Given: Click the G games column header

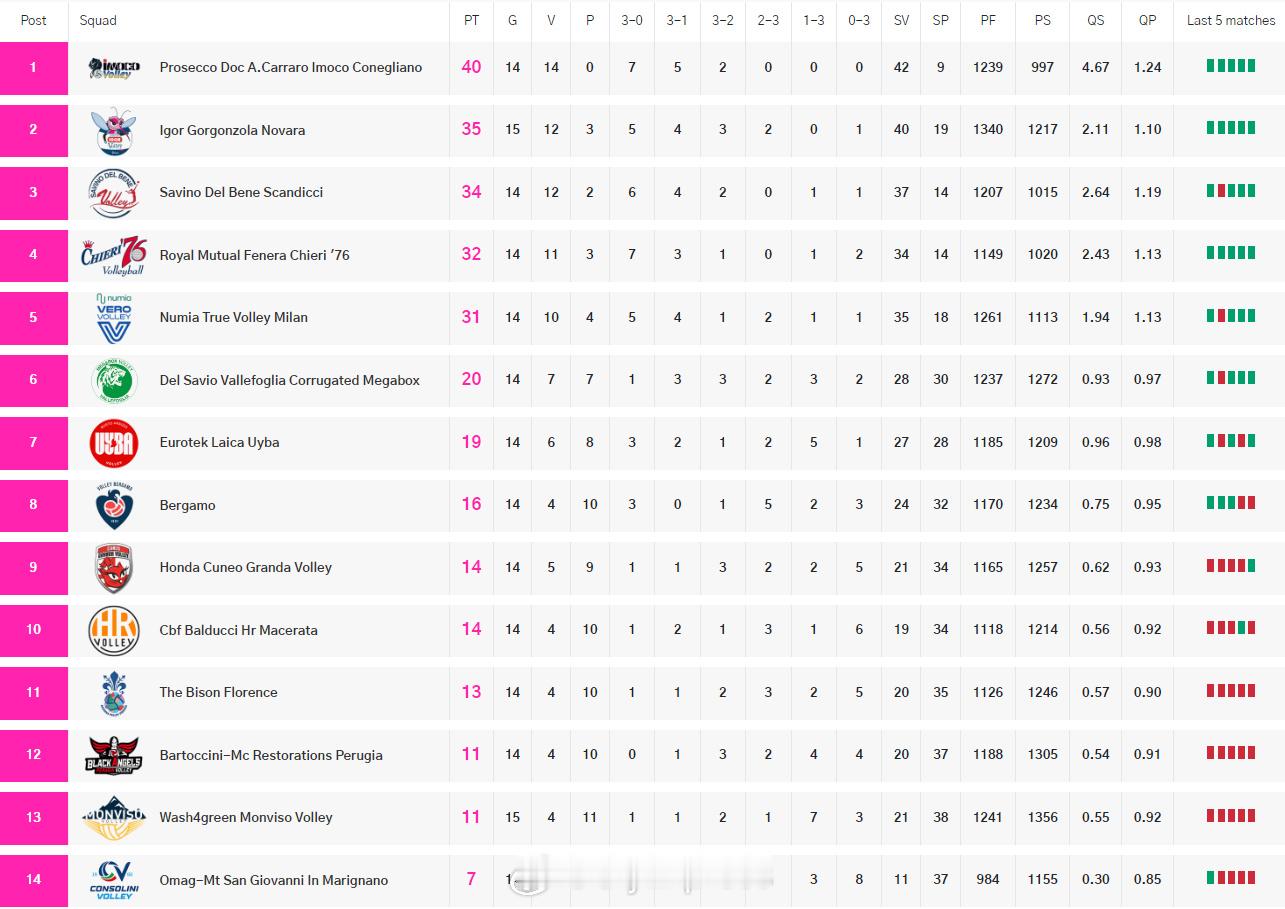Looking at the screenshot, I should click(512, 20).
